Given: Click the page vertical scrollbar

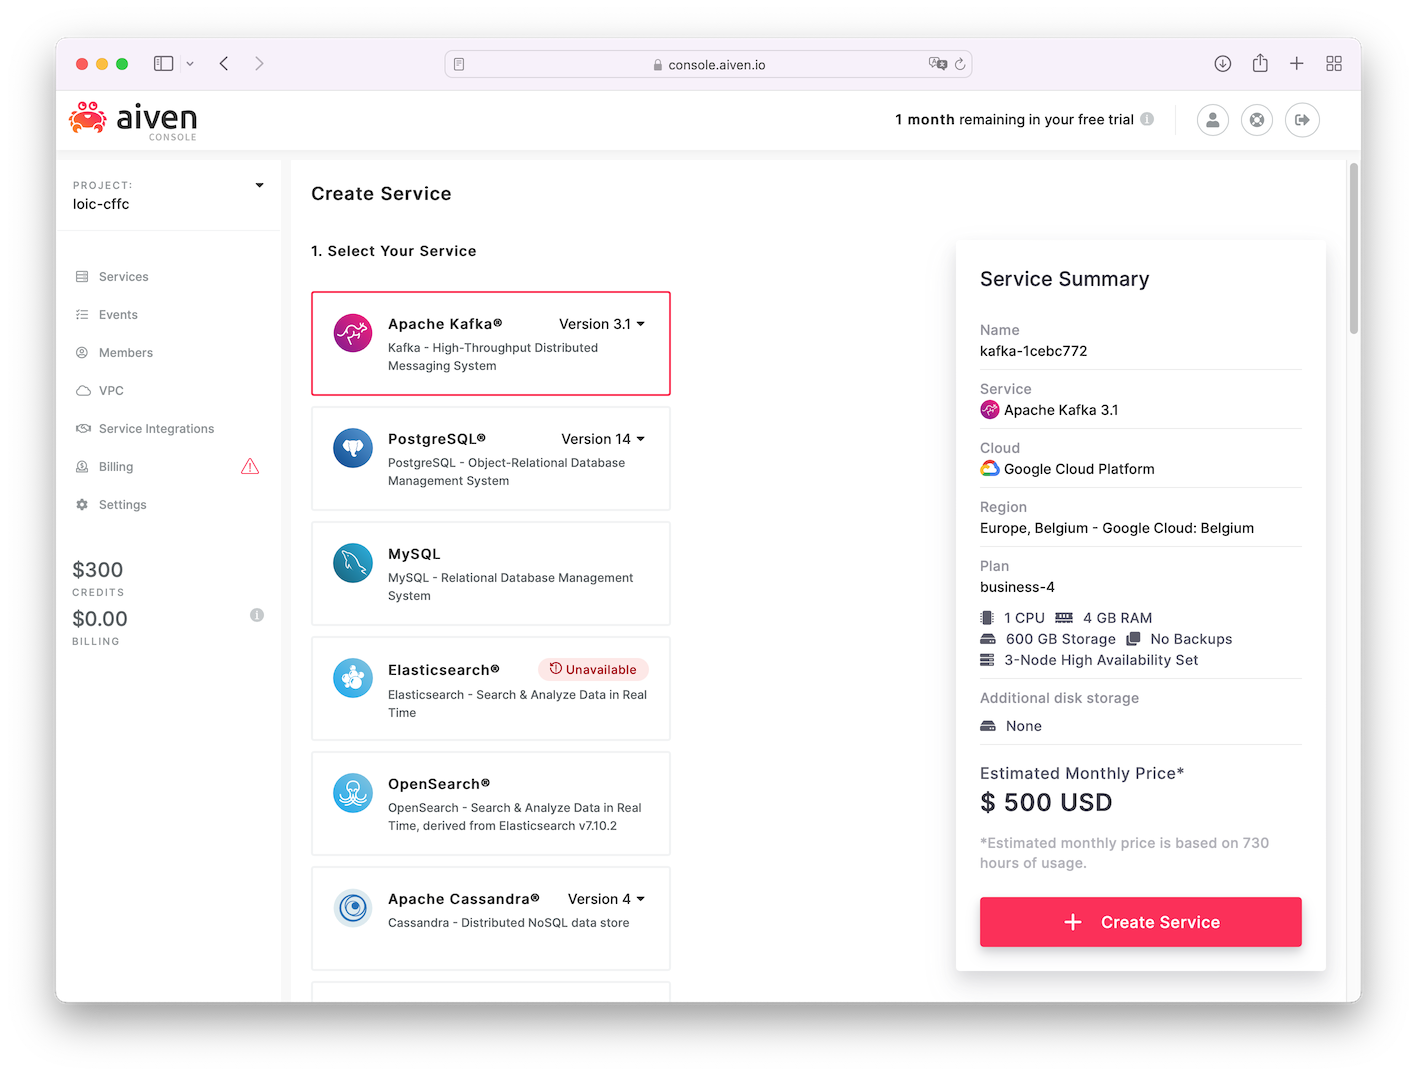Looking at the screenshot, I should [1354, 248].
